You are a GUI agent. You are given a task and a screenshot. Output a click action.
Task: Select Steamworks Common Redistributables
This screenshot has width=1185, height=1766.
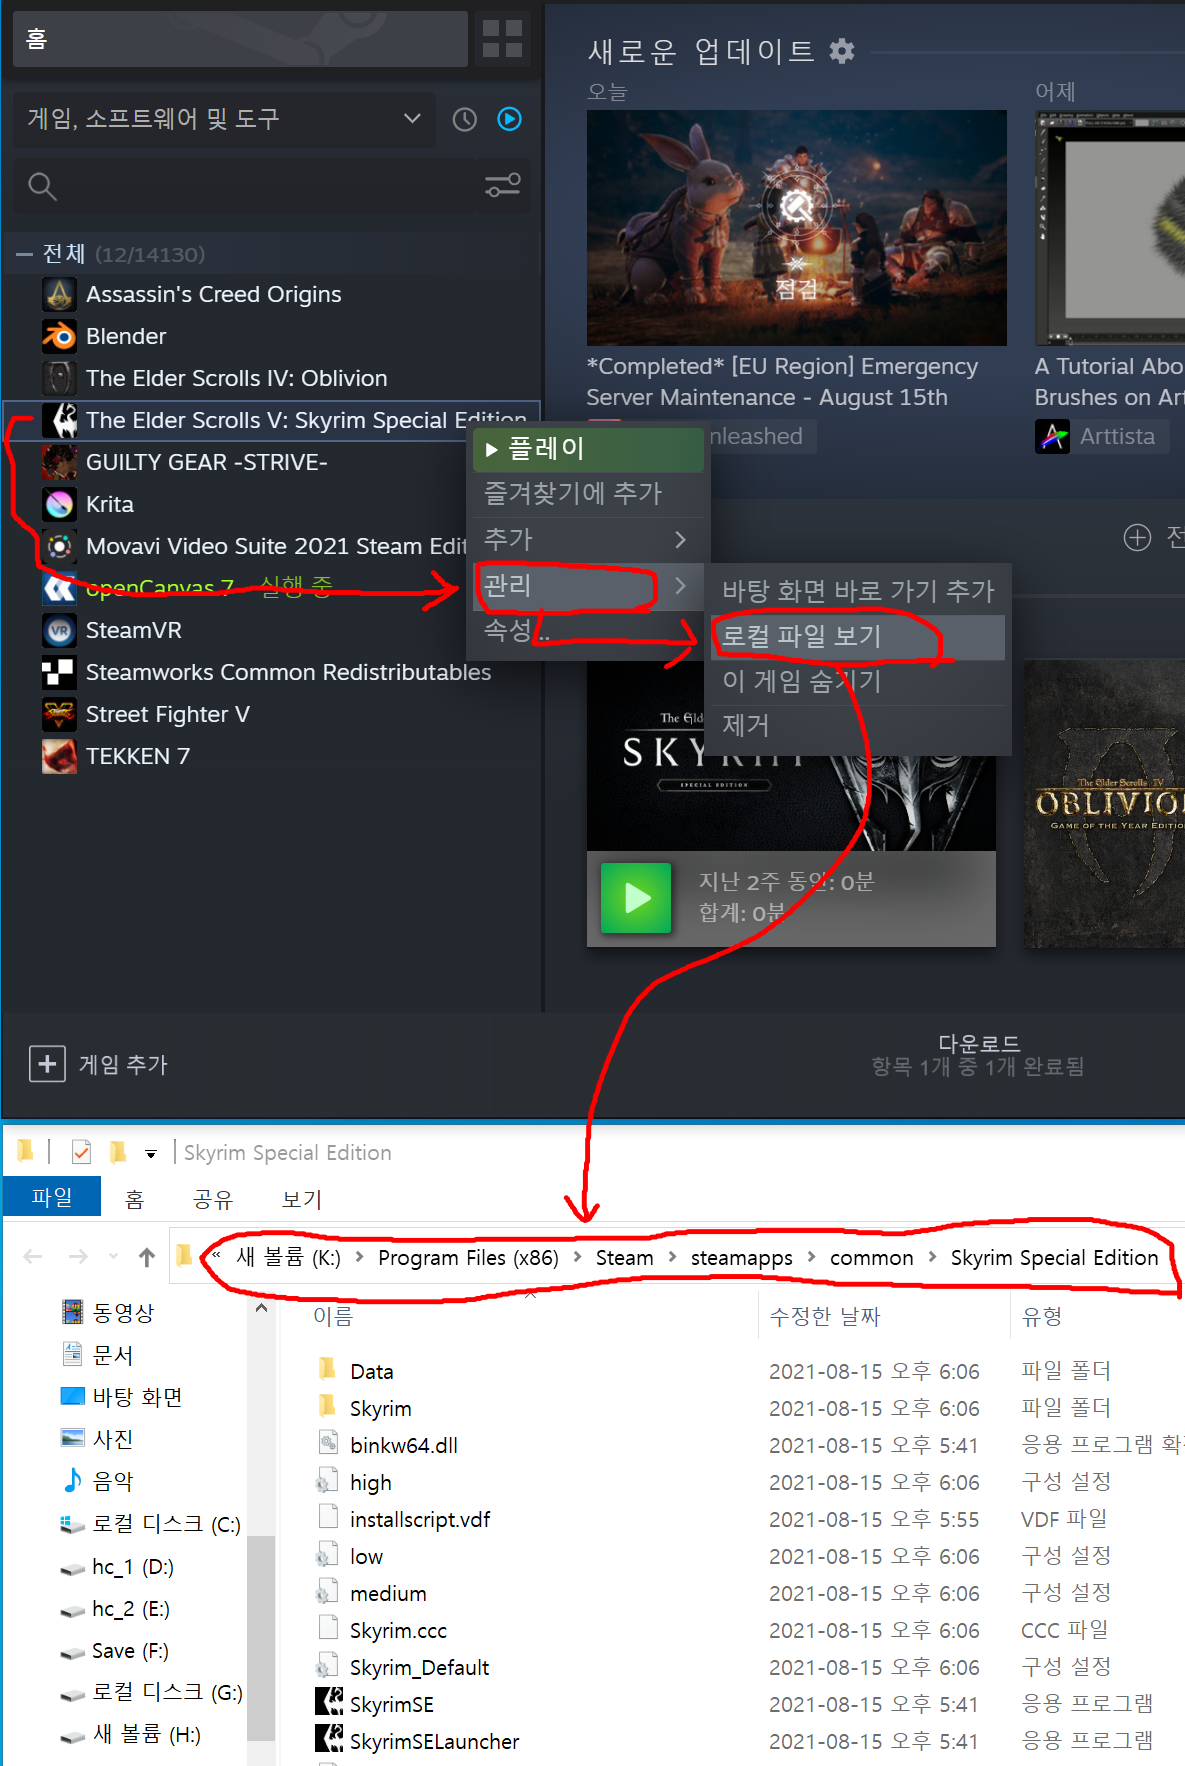(288, 672)
